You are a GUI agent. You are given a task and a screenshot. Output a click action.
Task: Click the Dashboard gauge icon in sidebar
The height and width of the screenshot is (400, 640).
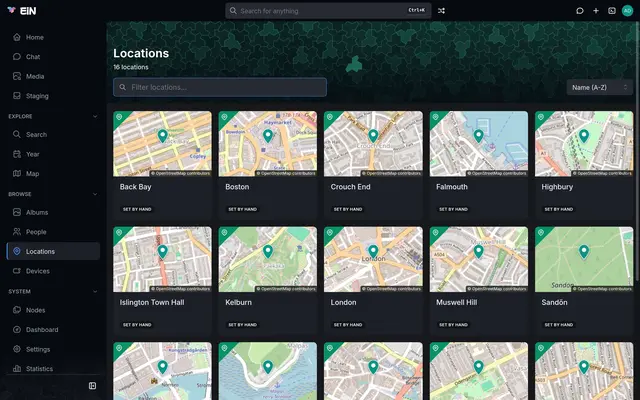tap(17, 330)
